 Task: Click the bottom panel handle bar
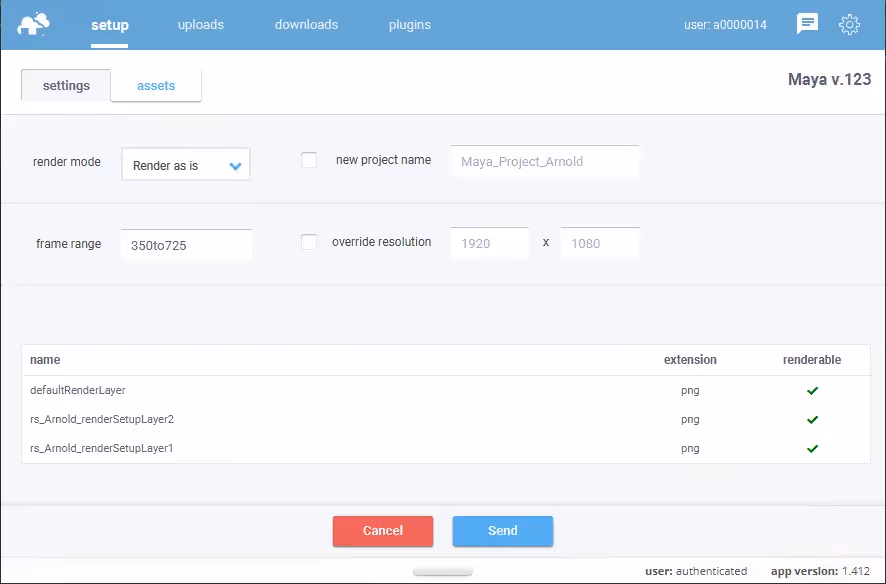tap(443, 572)
